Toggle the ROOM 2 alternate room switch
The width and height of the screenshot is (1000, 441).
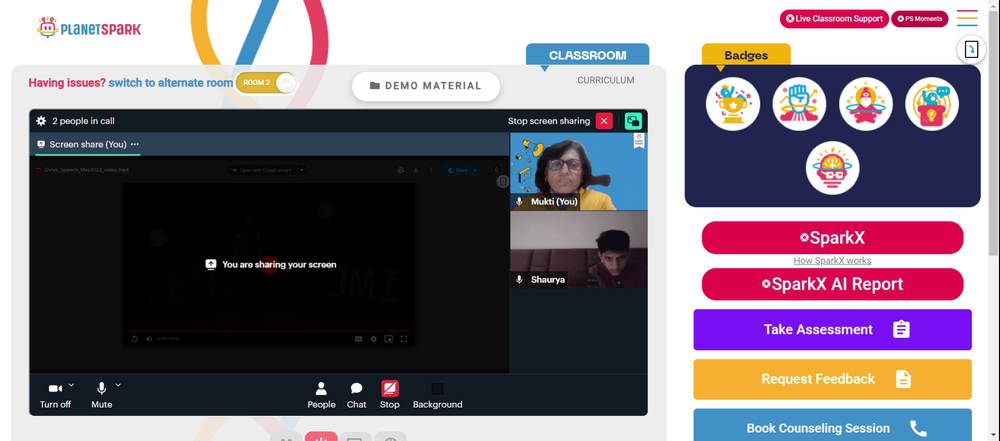[x=266, y=82]
